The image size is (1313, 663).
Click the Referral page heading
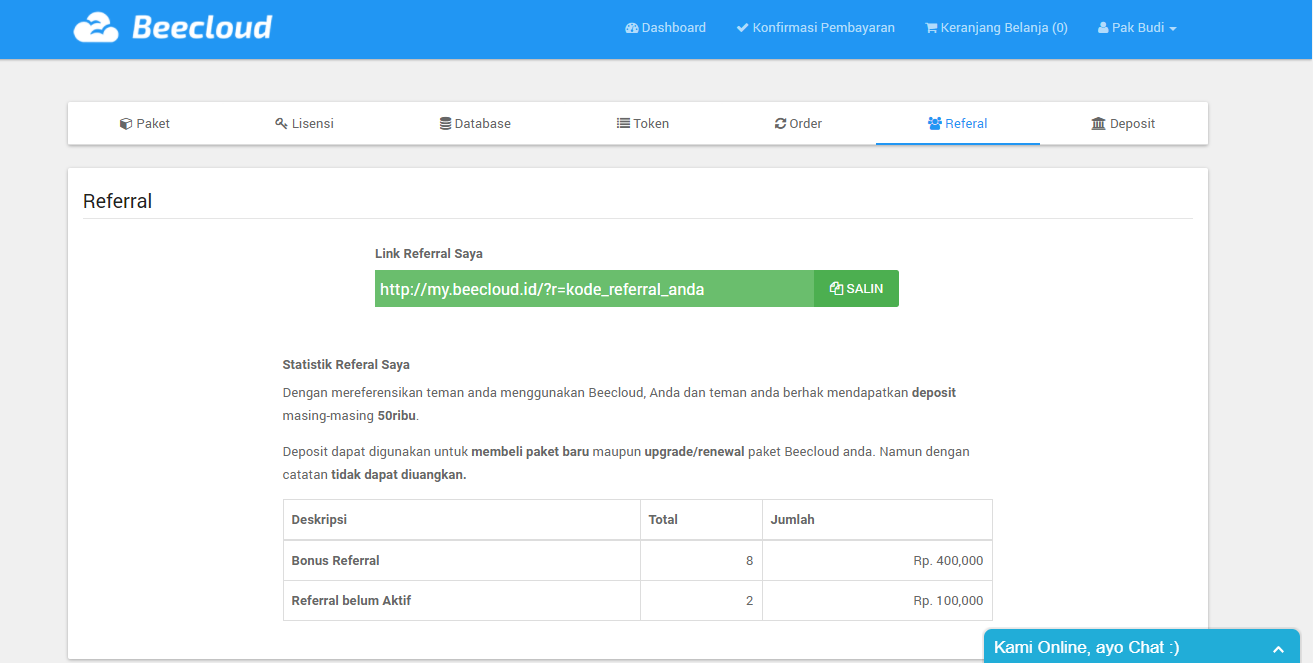(117, 201)
